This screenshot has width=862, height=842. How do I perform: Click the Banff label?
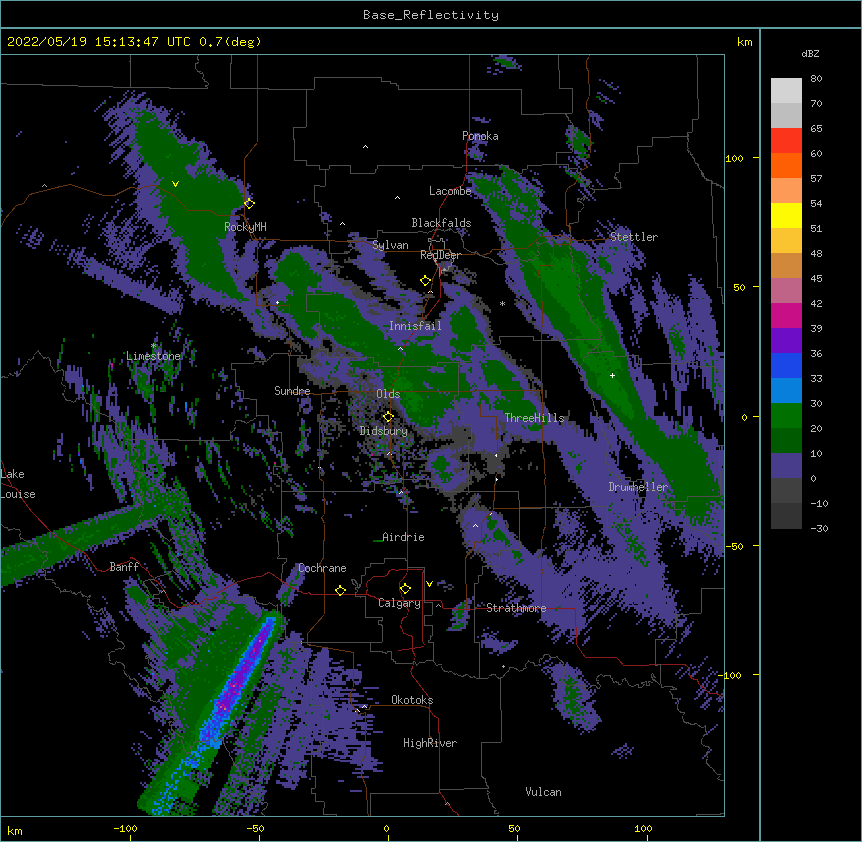(124, 567)
